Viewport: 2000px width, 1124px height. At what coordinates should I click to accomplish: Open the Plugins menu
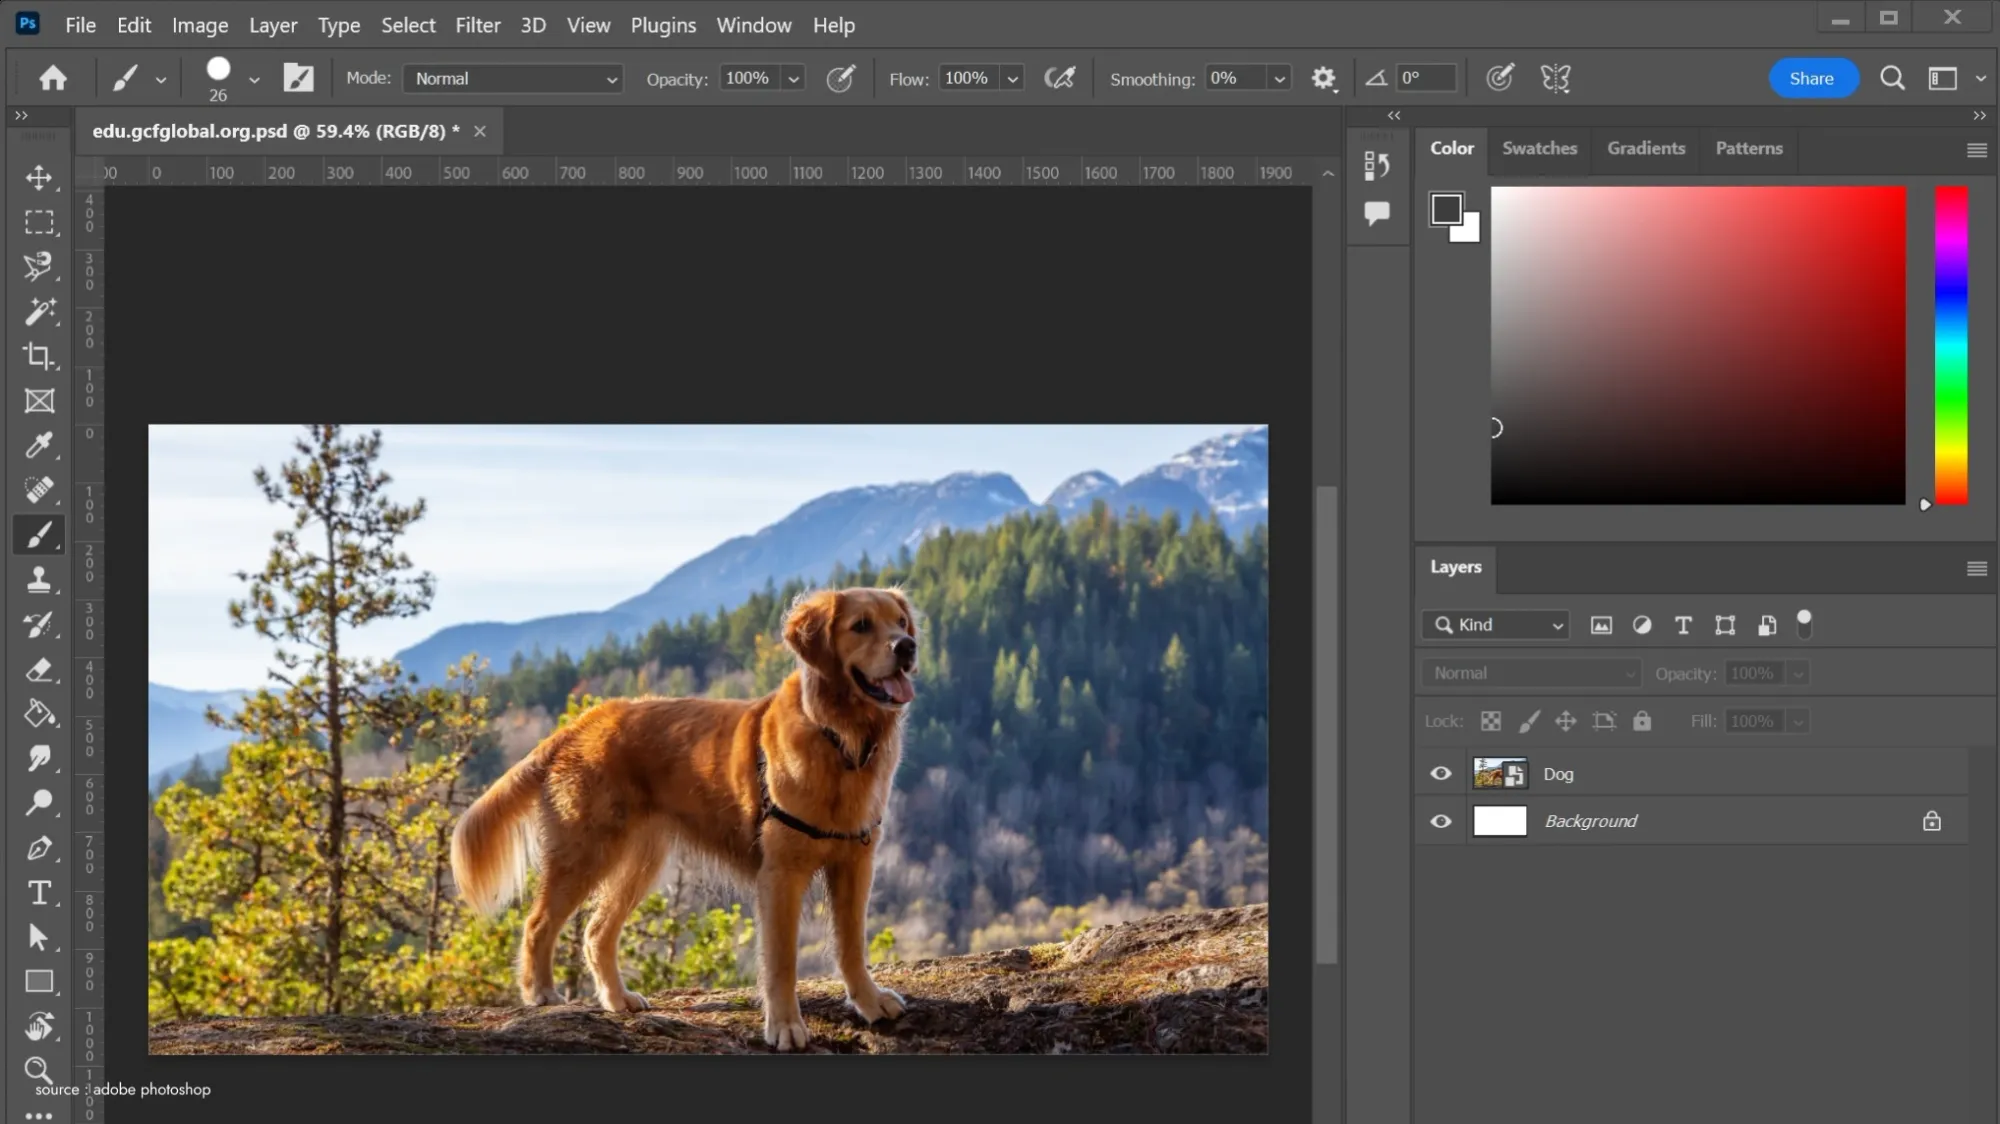pos(663,25)
